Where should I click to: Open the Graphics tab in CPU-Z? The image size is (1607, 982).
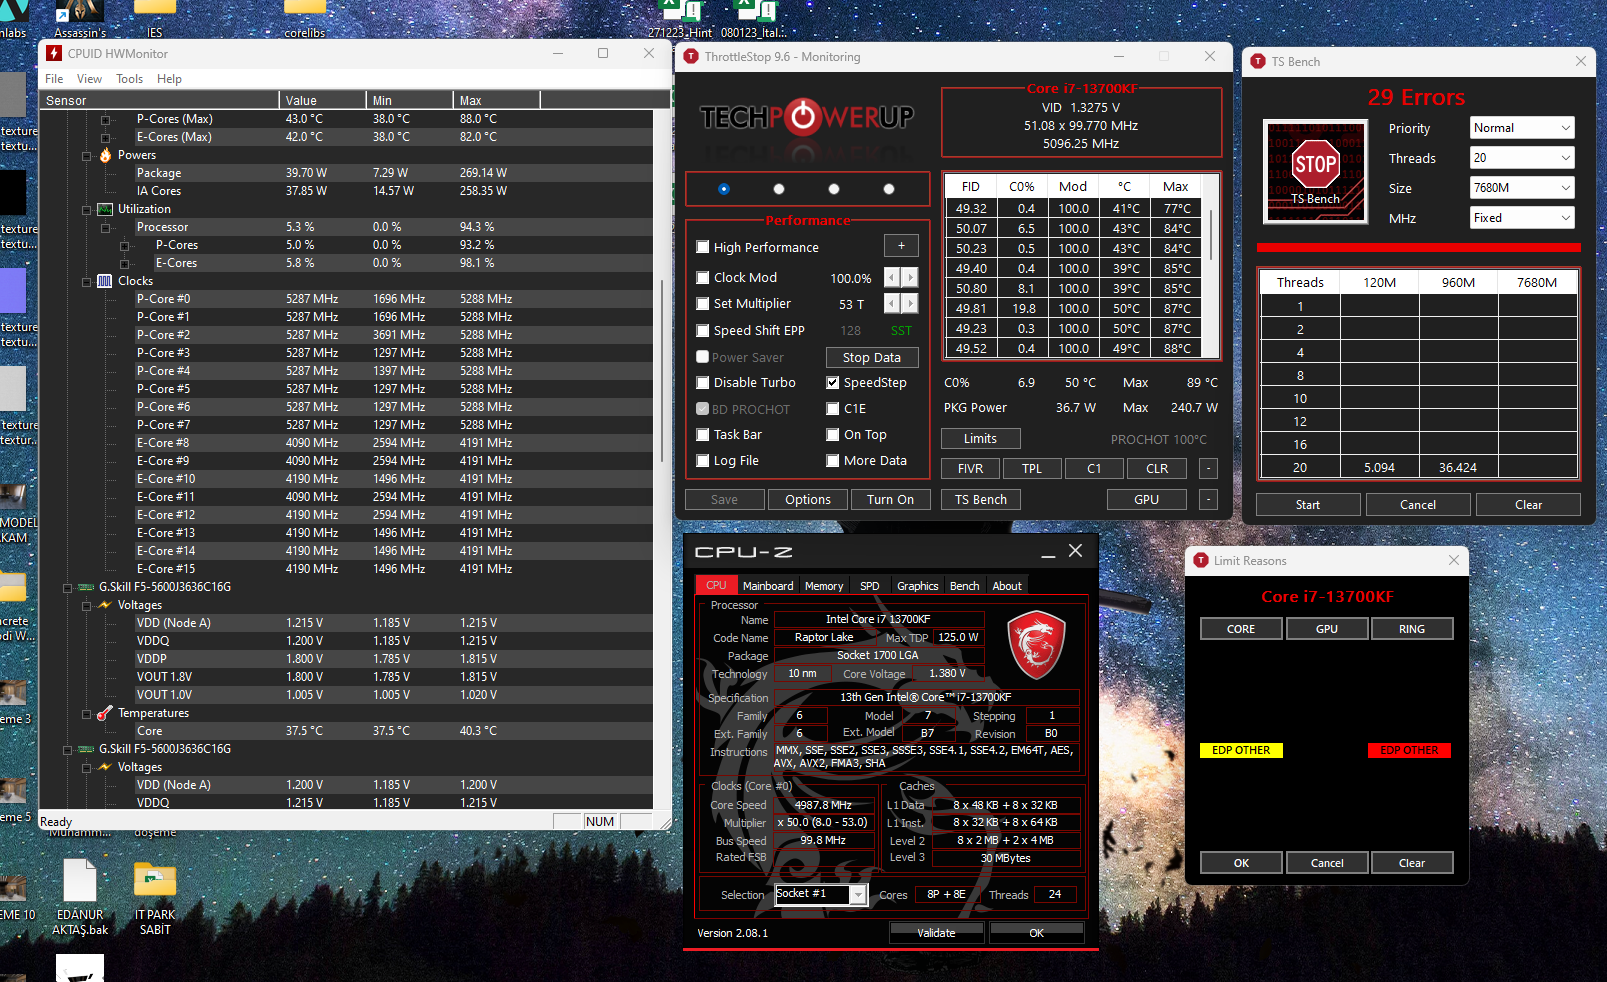pos(918,586)
